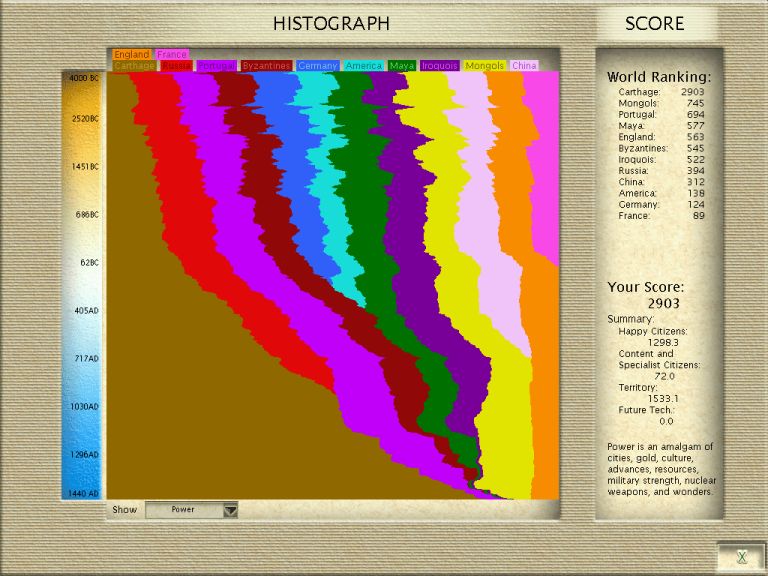The image size is (768, 576).
Task: Click the France legend label
Action: click(172, 55)
